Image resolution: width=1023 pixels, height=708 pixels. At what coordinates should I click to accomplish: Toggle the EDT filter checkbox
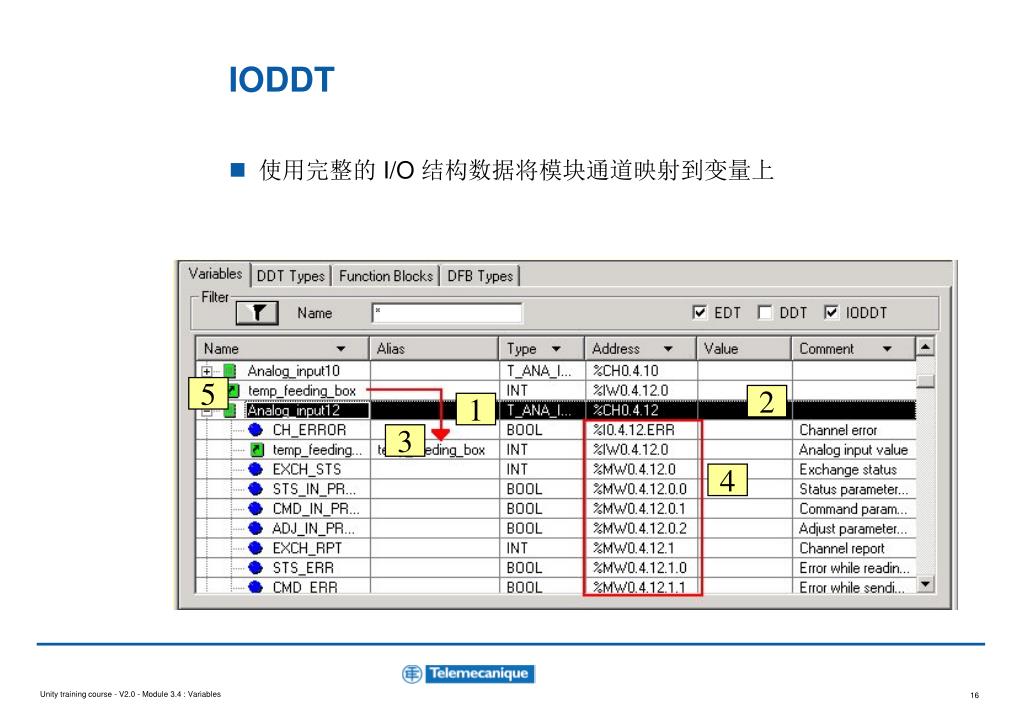(x=699, y=313)
